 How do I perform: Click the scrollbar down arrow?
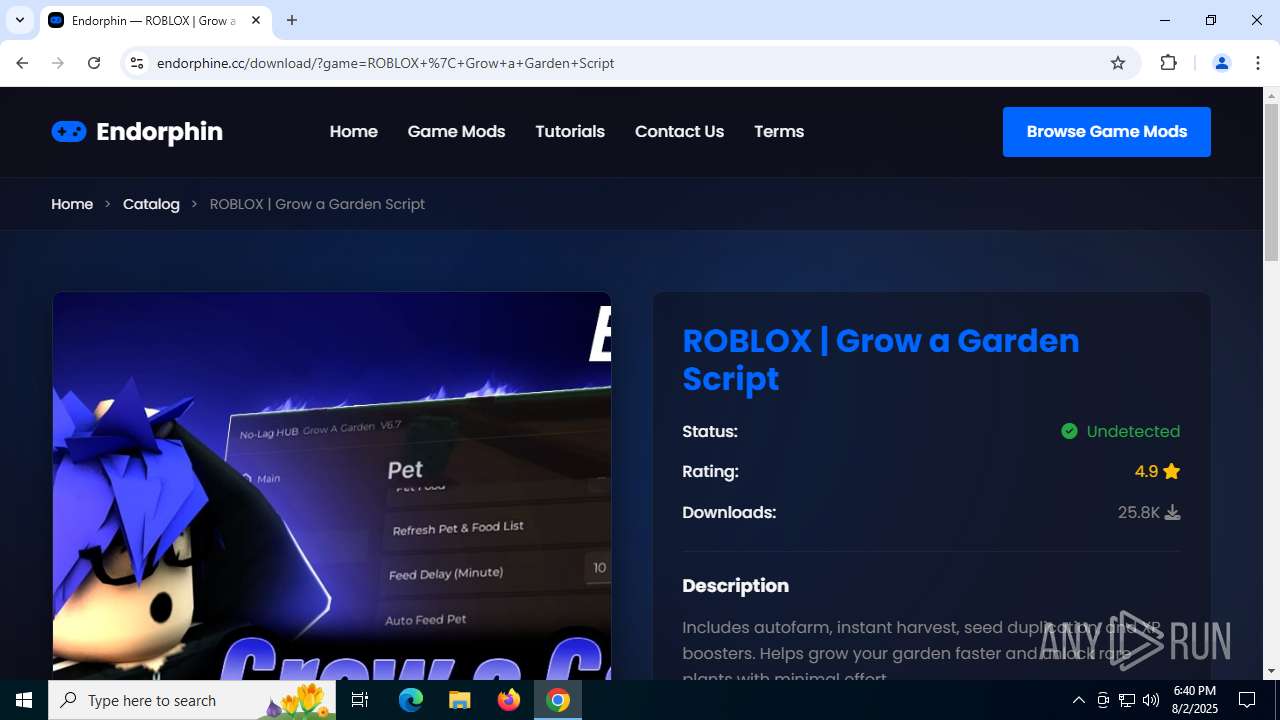1271,671
